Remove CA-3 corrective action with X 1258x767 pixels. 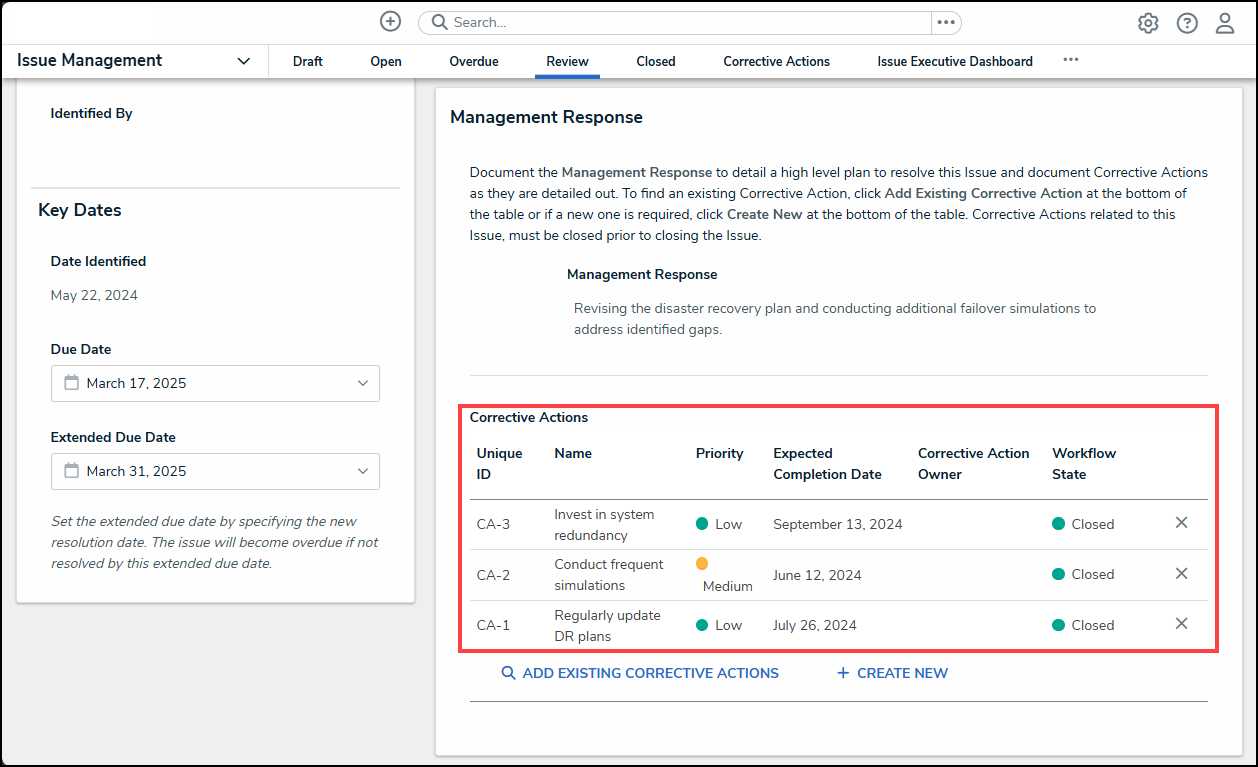1181,523
